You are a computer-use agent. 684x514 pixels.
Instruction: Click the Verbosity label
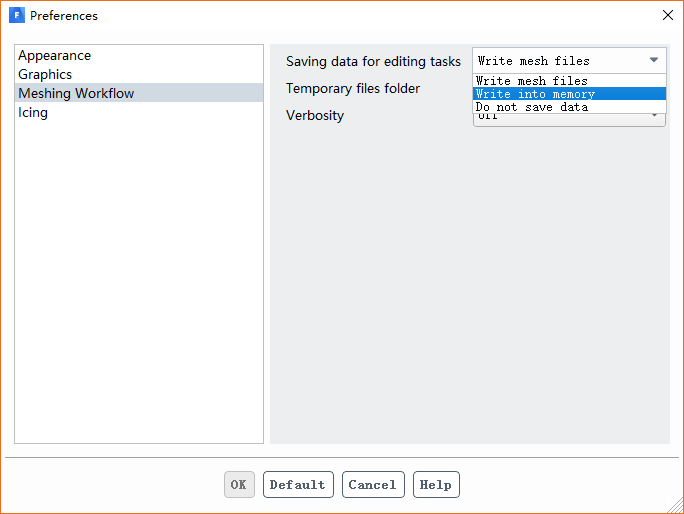(x=315, y=115)
